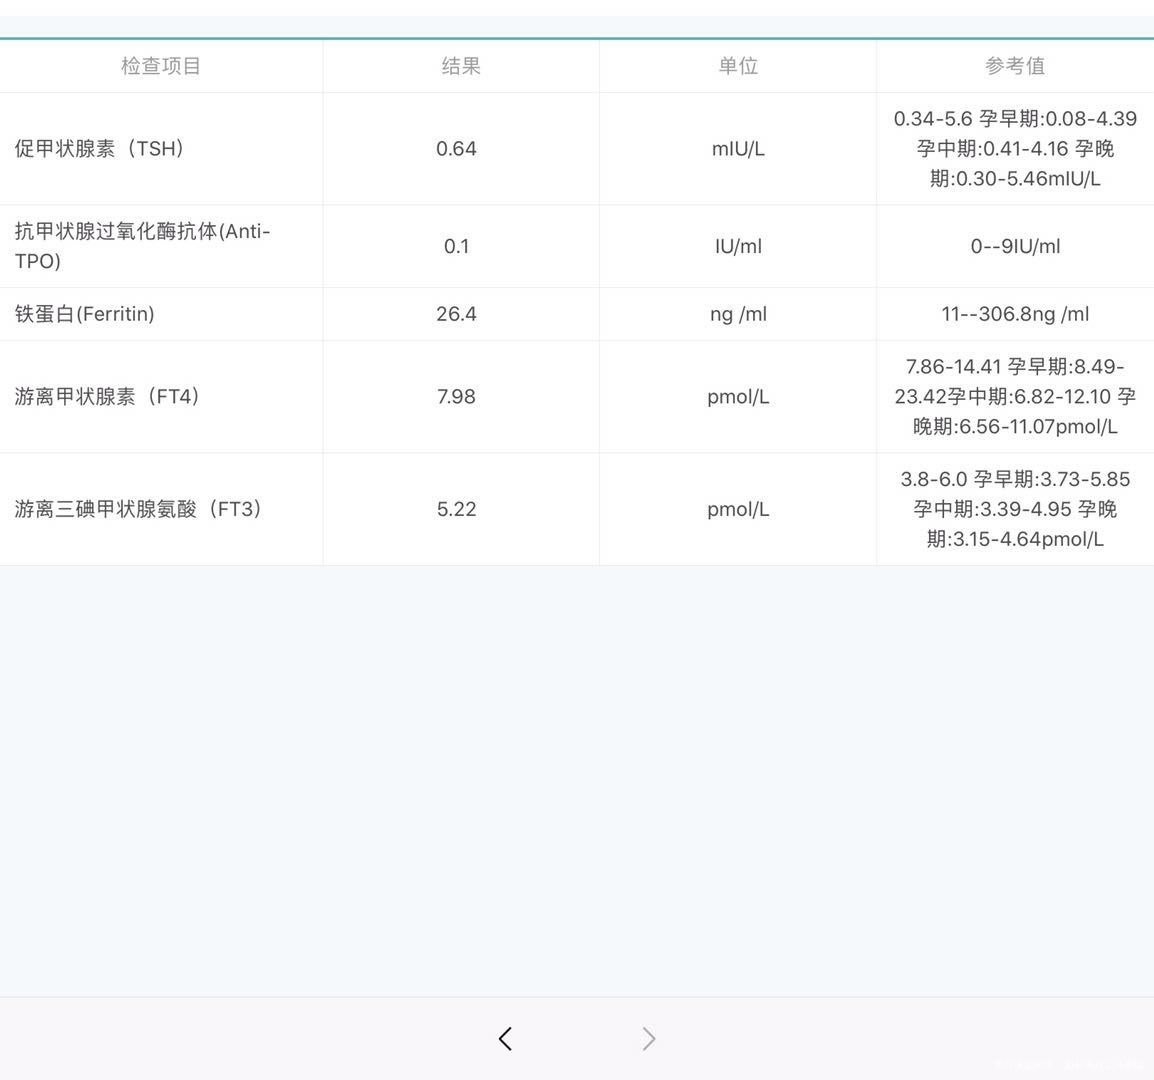Viewport: 1154px width, 1080px height.
Task: Click the left back-navigation chevron
Action: (504, 1039)
